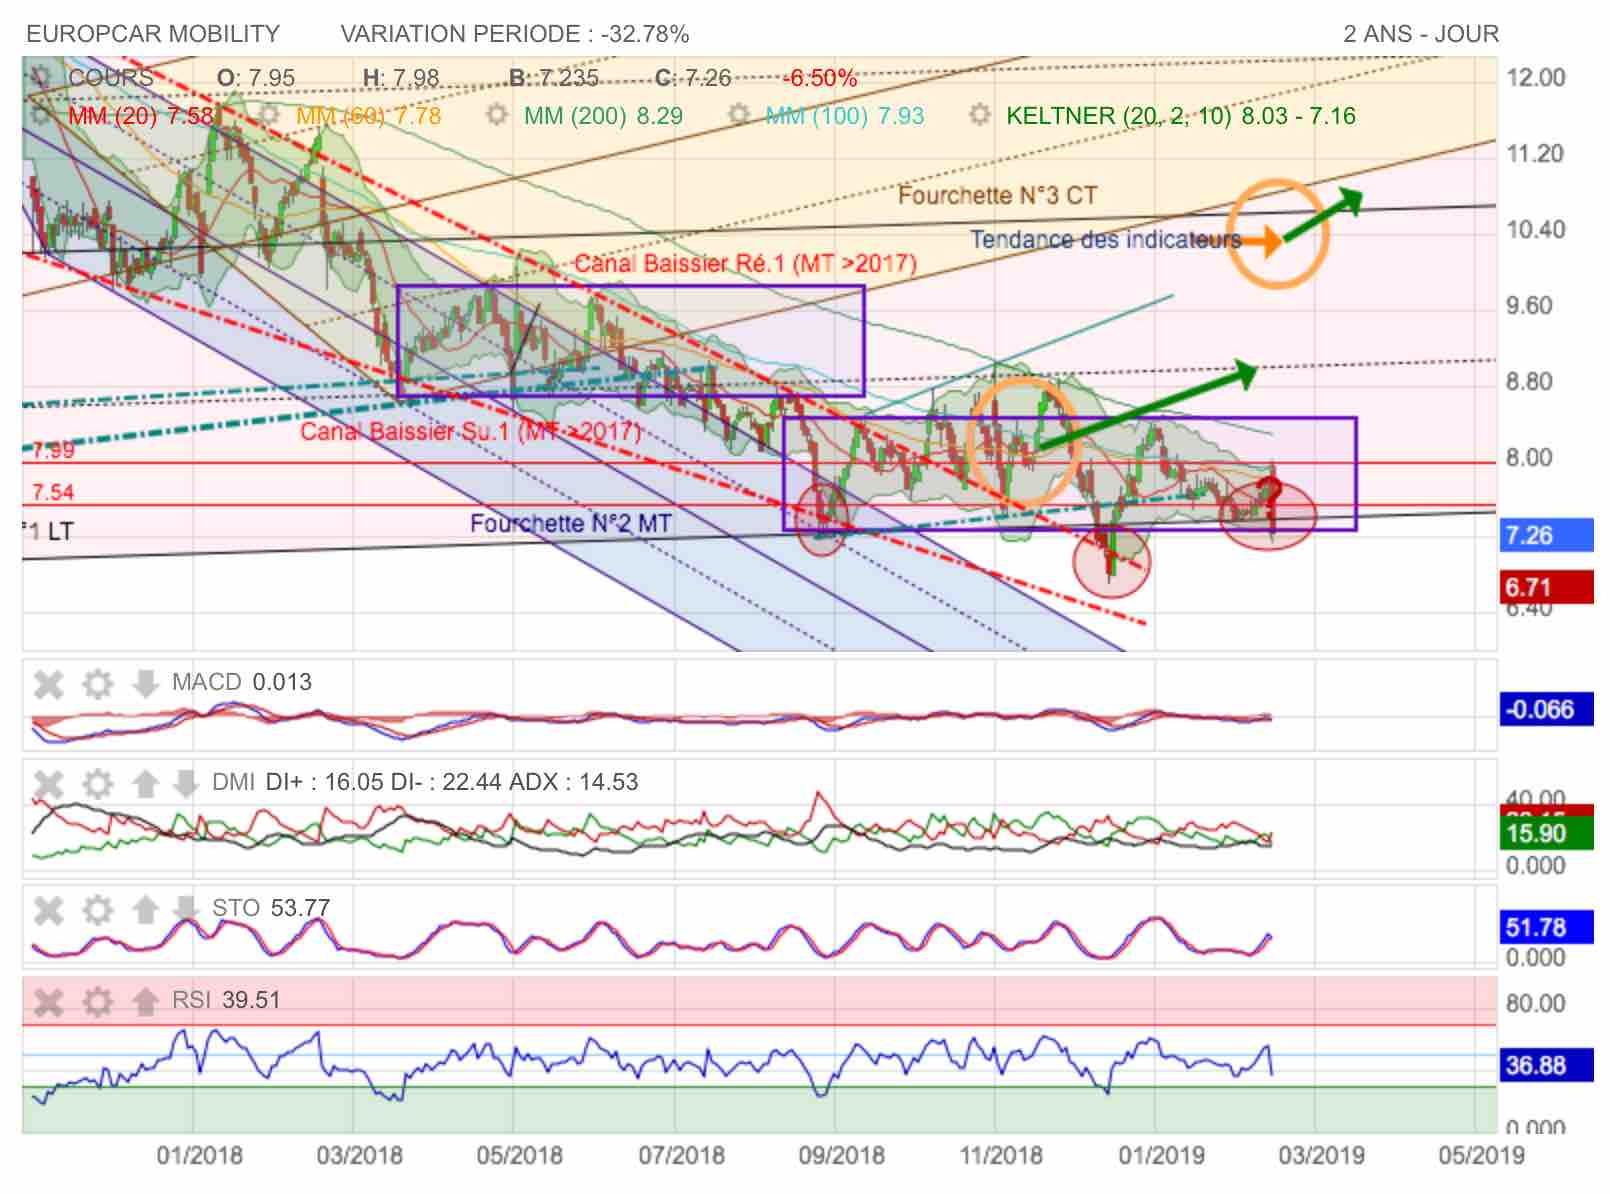Image resolution: width=1610 pixels, height=1194 pixels.
Task: Click the MM (200) 8.29 label
Action: (x=603, y=116)
